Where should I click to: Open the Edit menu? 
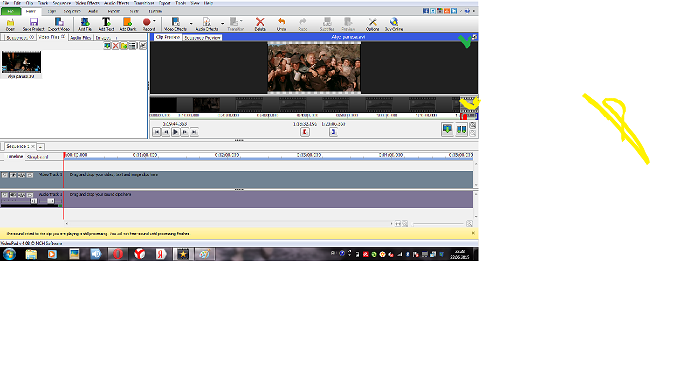17,3
